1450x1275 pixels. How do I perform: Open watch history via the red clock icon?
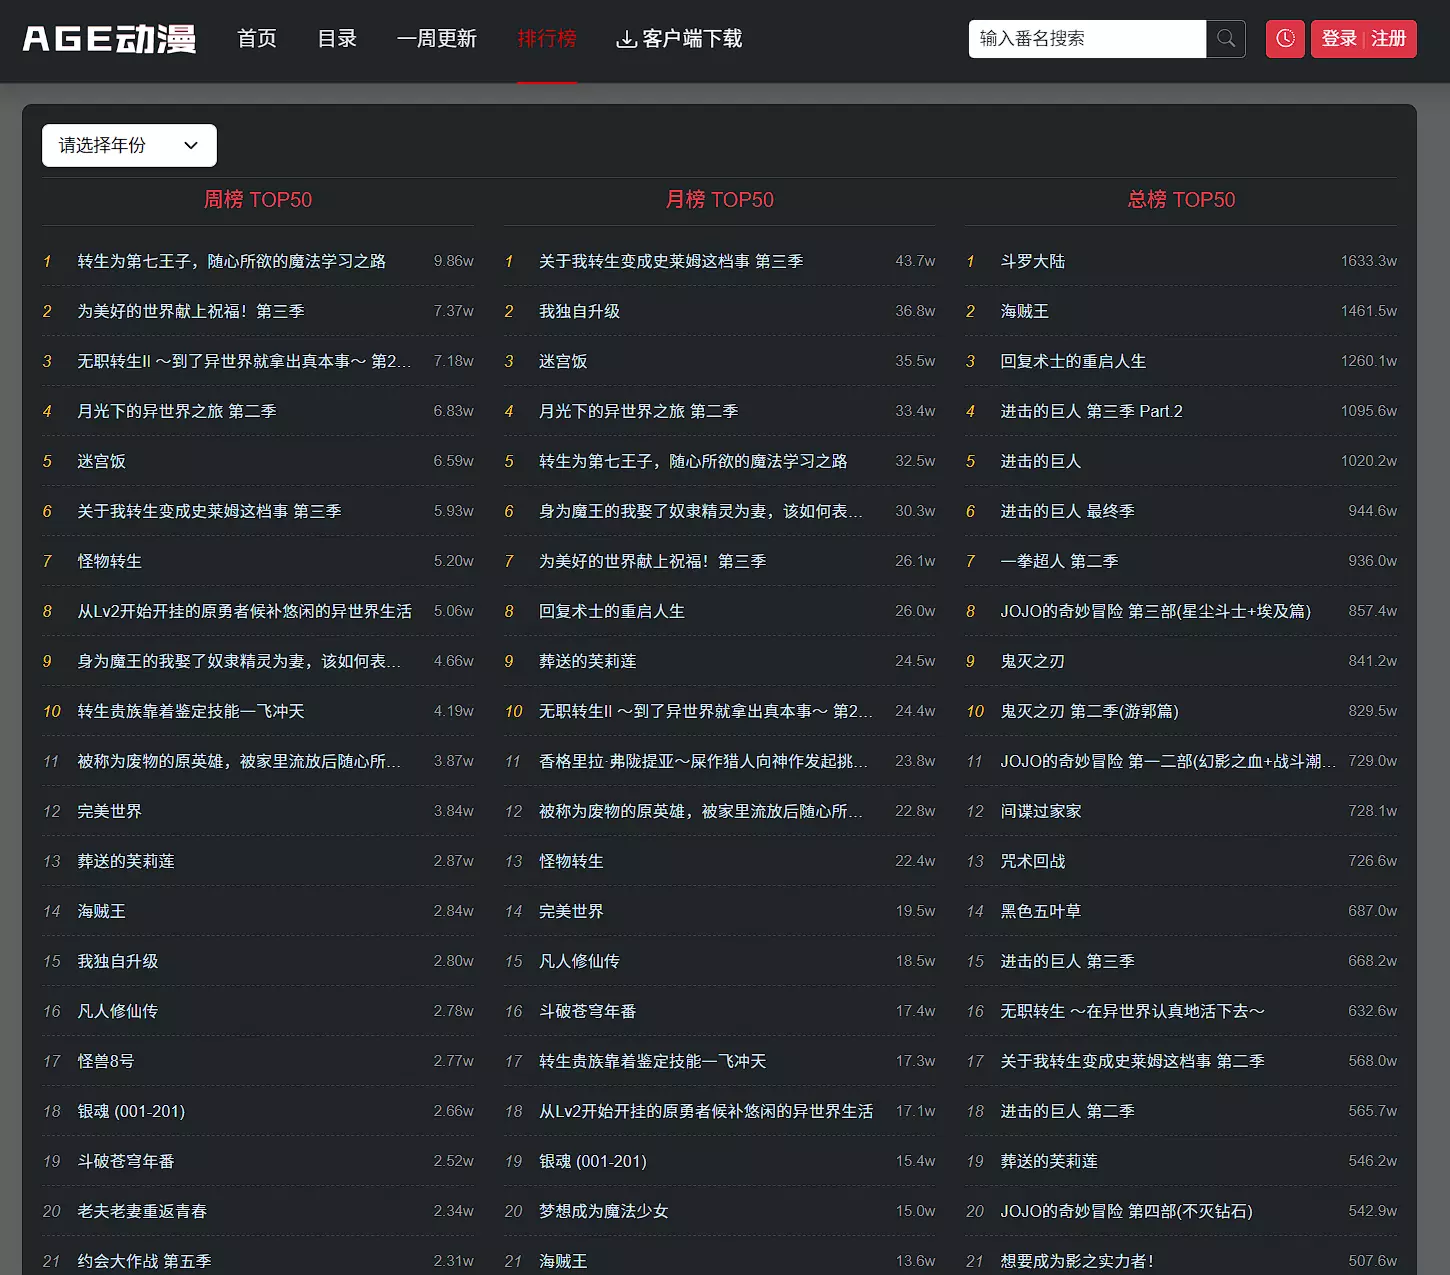[1285, 39]
